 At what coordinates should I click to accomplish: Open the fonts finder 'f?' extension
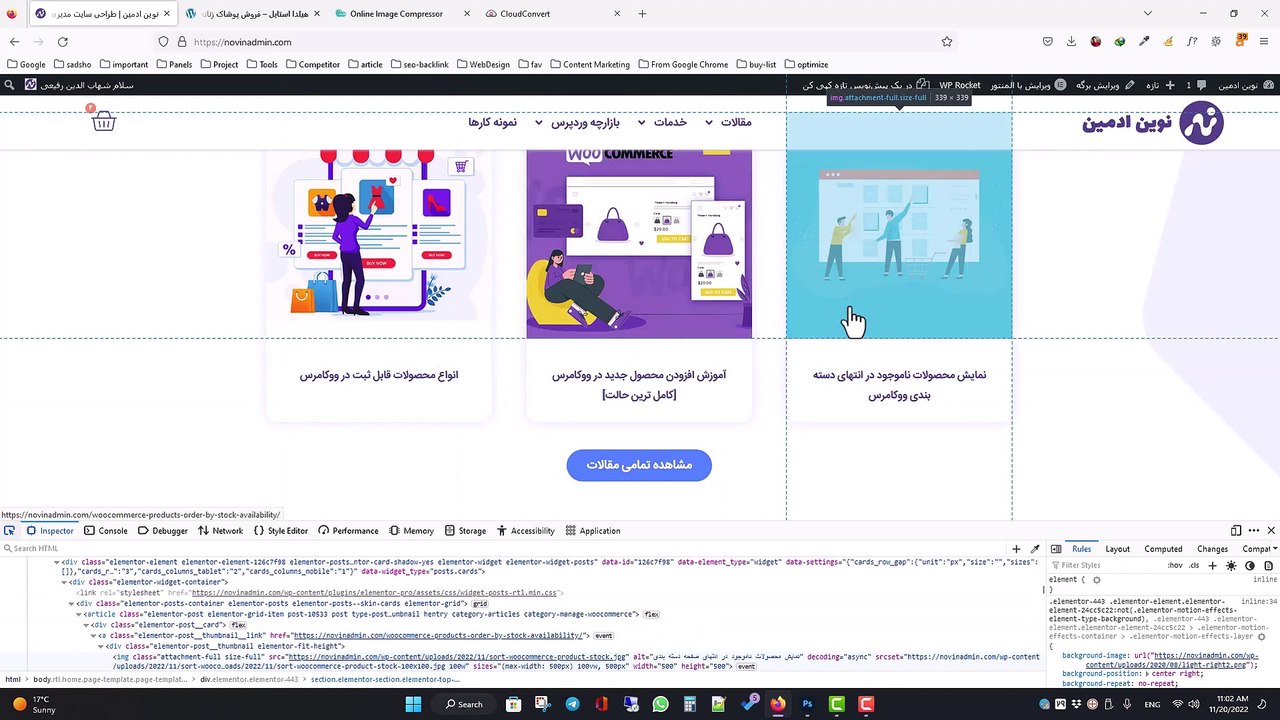click(x=1192, y=42)
